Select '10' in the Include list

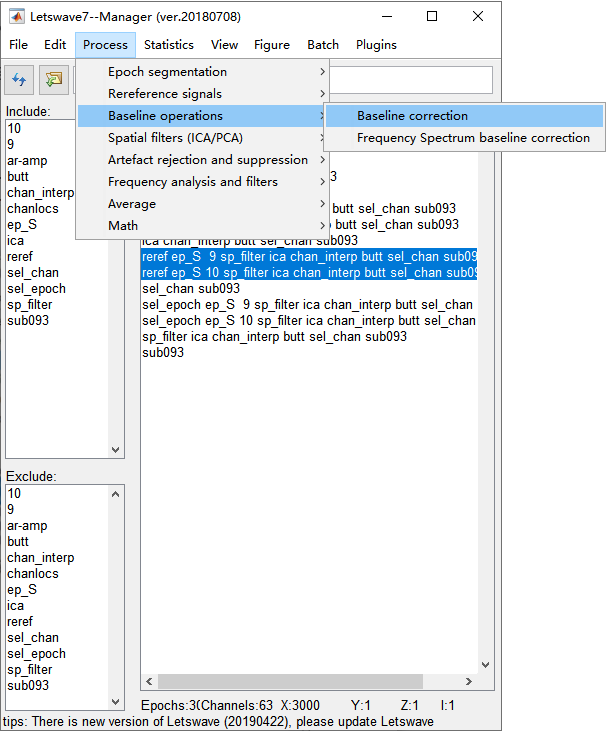pos(14,129)
